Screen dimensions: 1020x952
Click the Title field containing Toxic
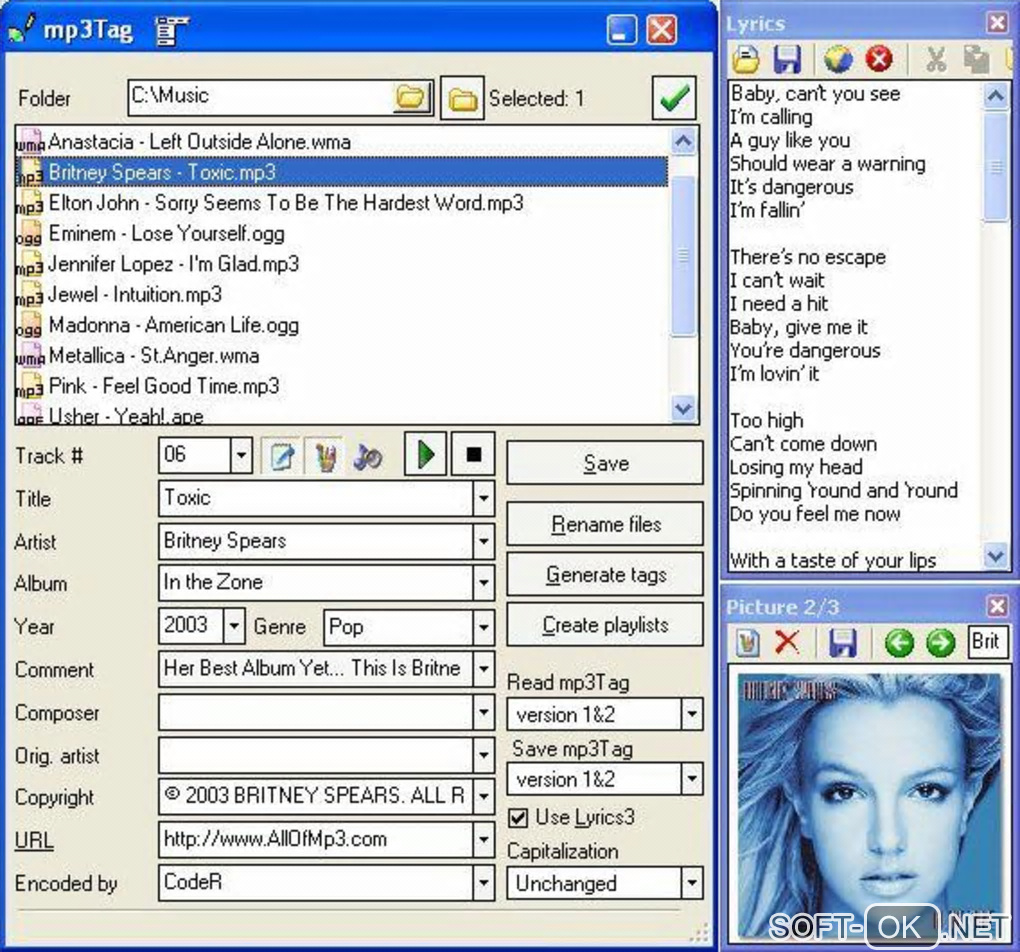click(315, 498)
